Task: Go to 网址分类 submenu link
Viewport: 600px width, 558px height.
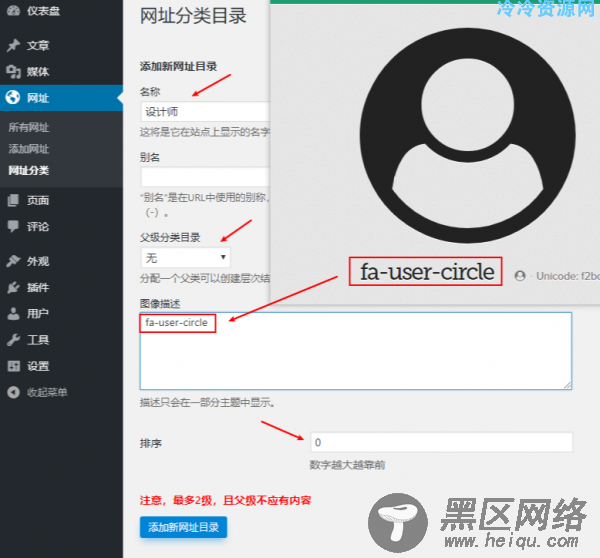Action: (29, 170)
